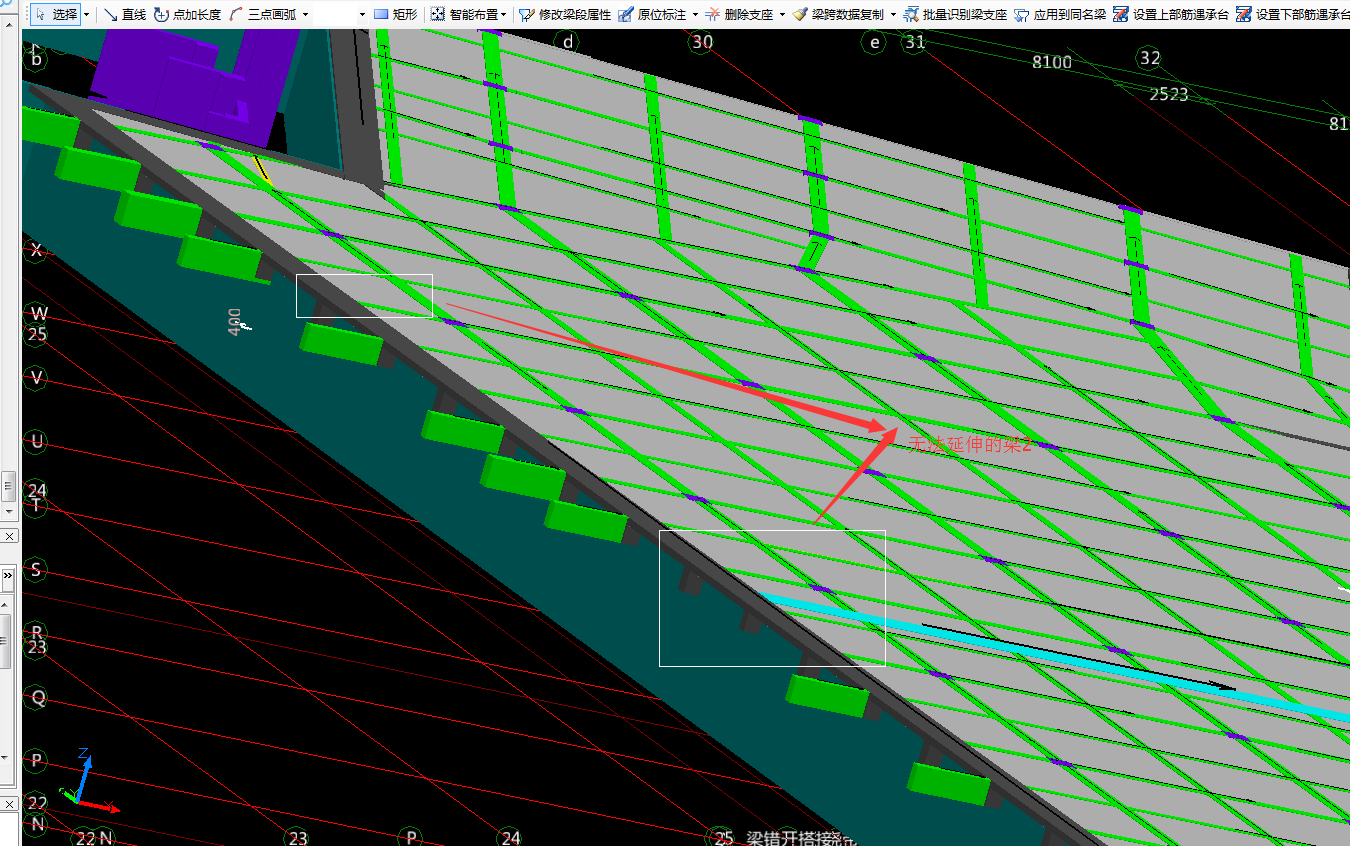Open the 删除支座 dropdown arrow

click(782, 15)
